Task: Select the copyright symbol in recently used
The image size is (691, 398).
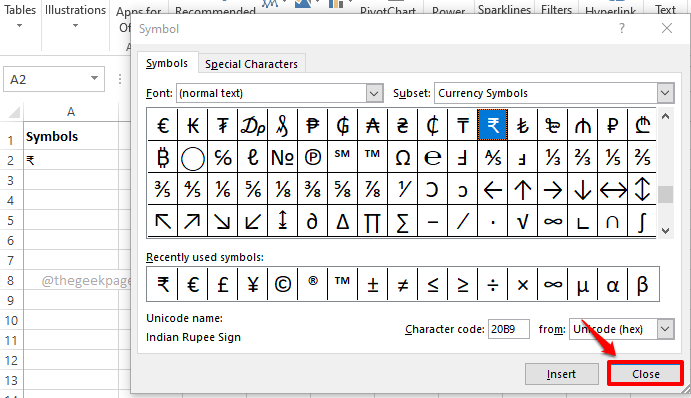Action: coord(282,284)
